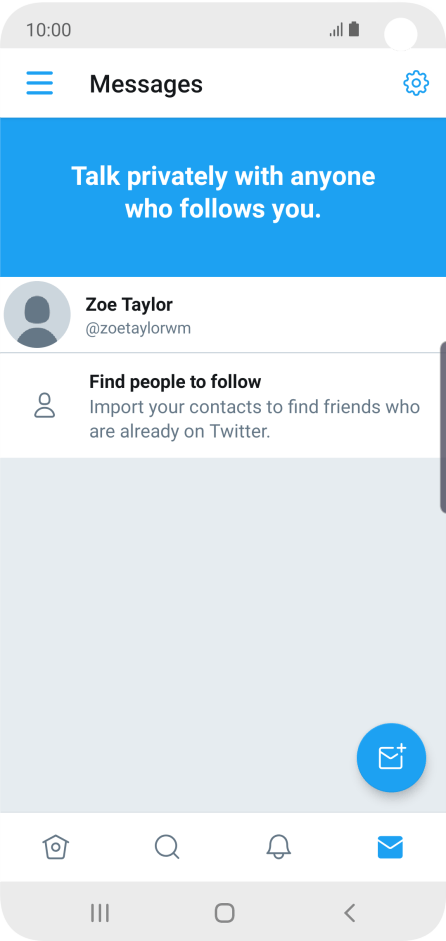Open the Search magnifier tab

tap(167, 847)
